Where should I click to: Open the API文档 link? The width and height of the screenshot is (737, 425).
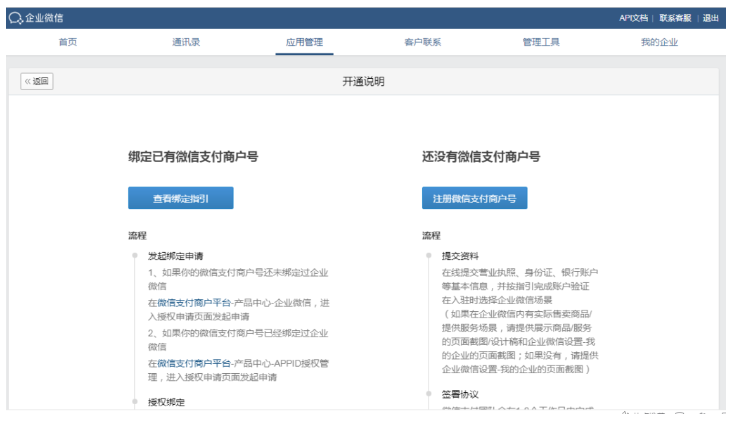(x=633, y=18)
